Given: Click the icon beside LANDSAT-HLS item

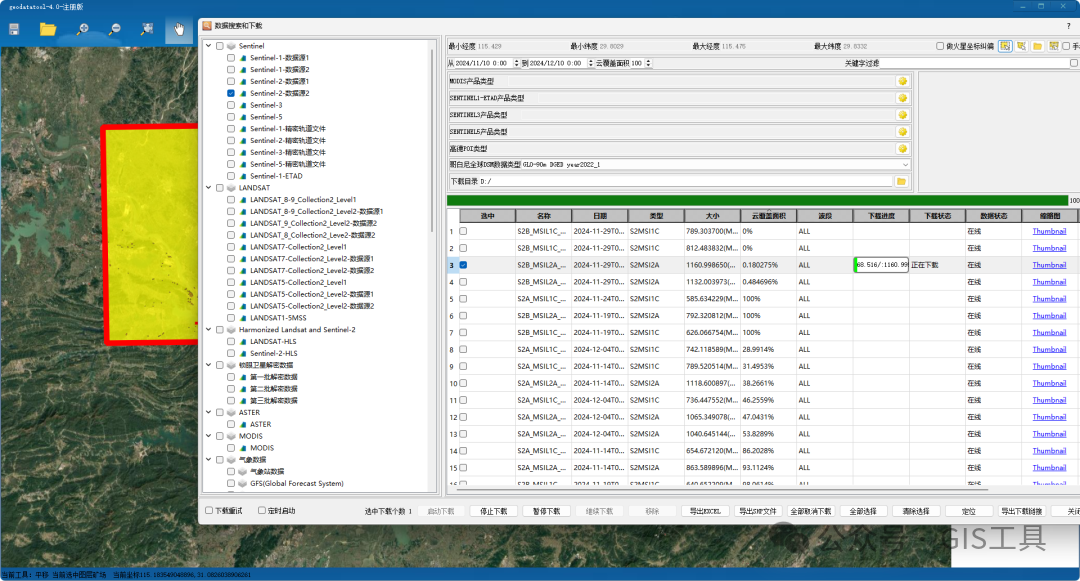Looking at the screenshot, I should (x=243, y=341).
